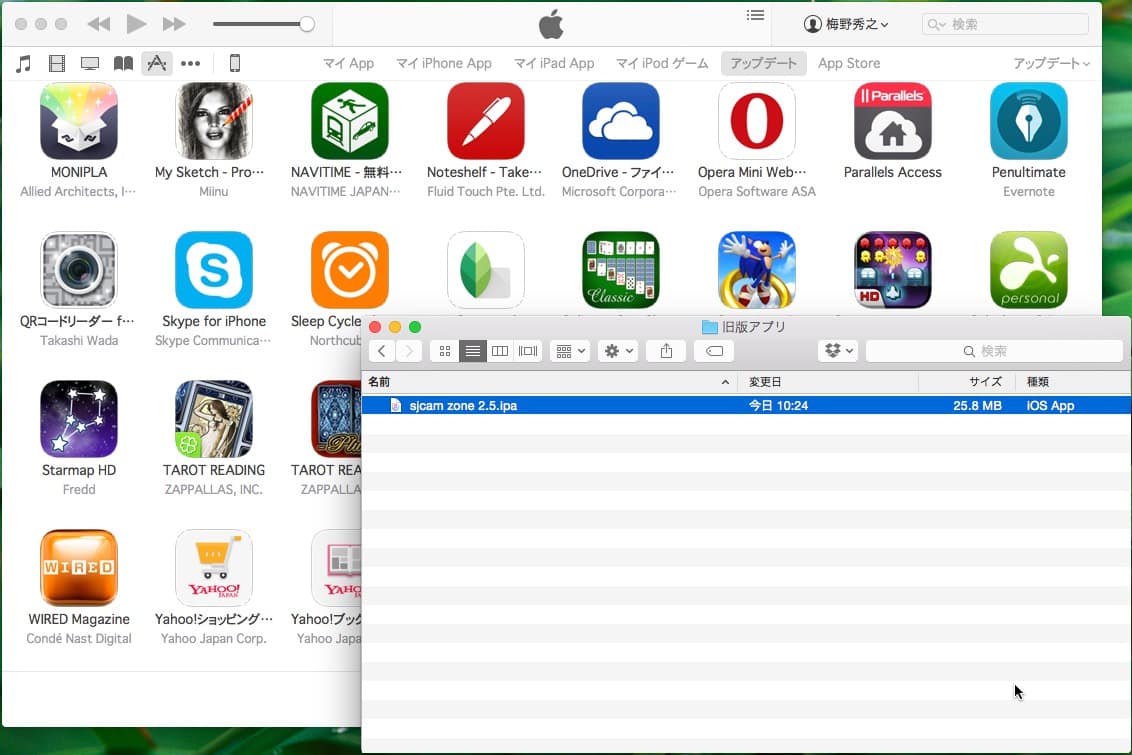1132x755 pixels.
Task: Open the Music library icon
Action: (24, 64)
